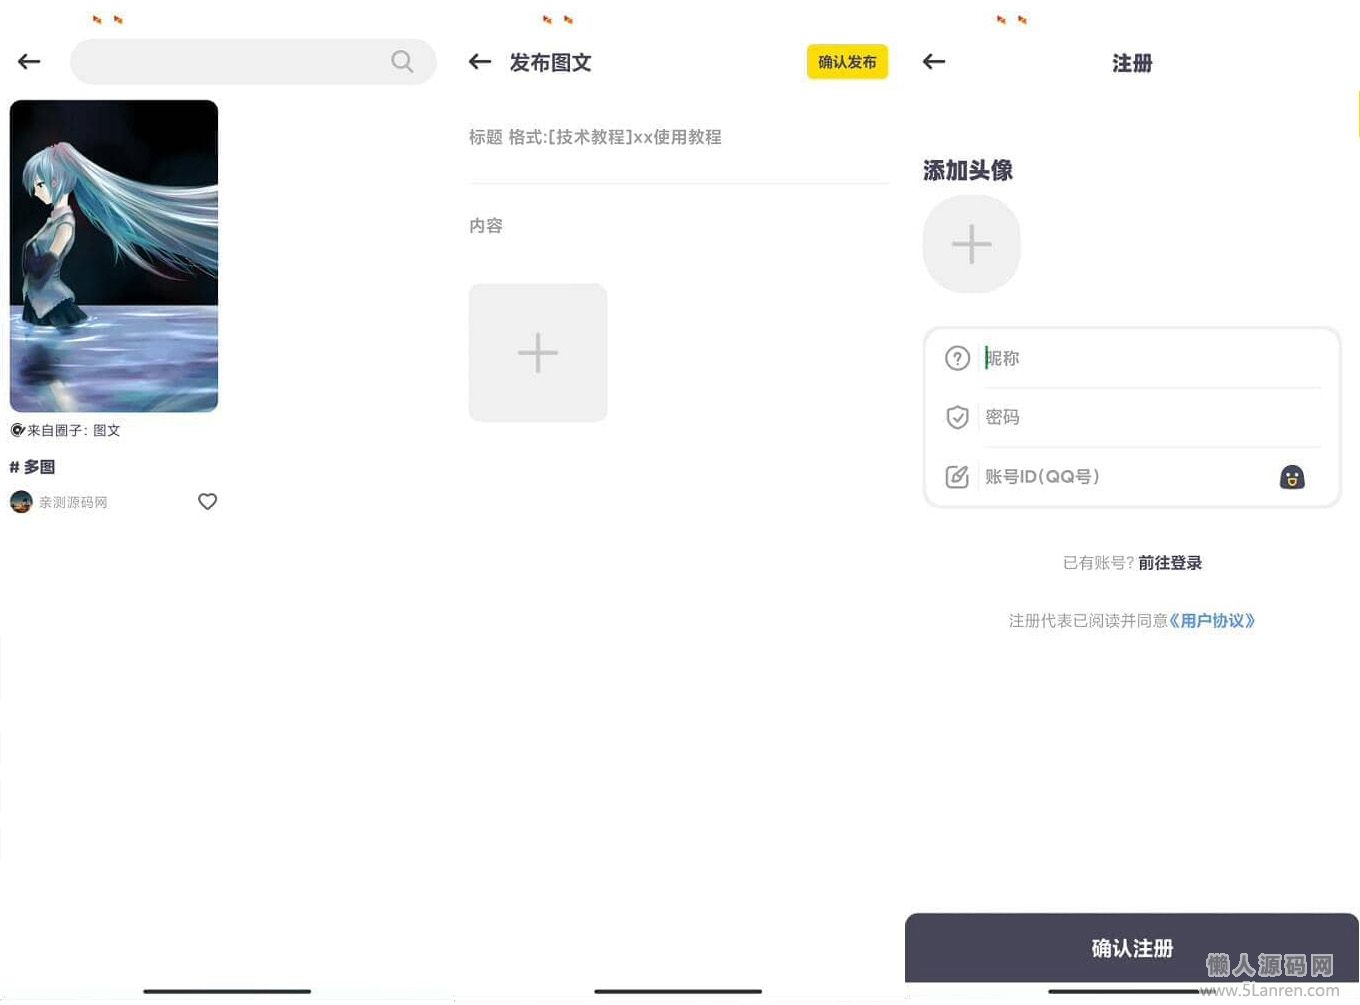Open the anime girl post image
The height and width of the screenshot is (1005, 1360).
pyautogui.click(x=114, y=256)
